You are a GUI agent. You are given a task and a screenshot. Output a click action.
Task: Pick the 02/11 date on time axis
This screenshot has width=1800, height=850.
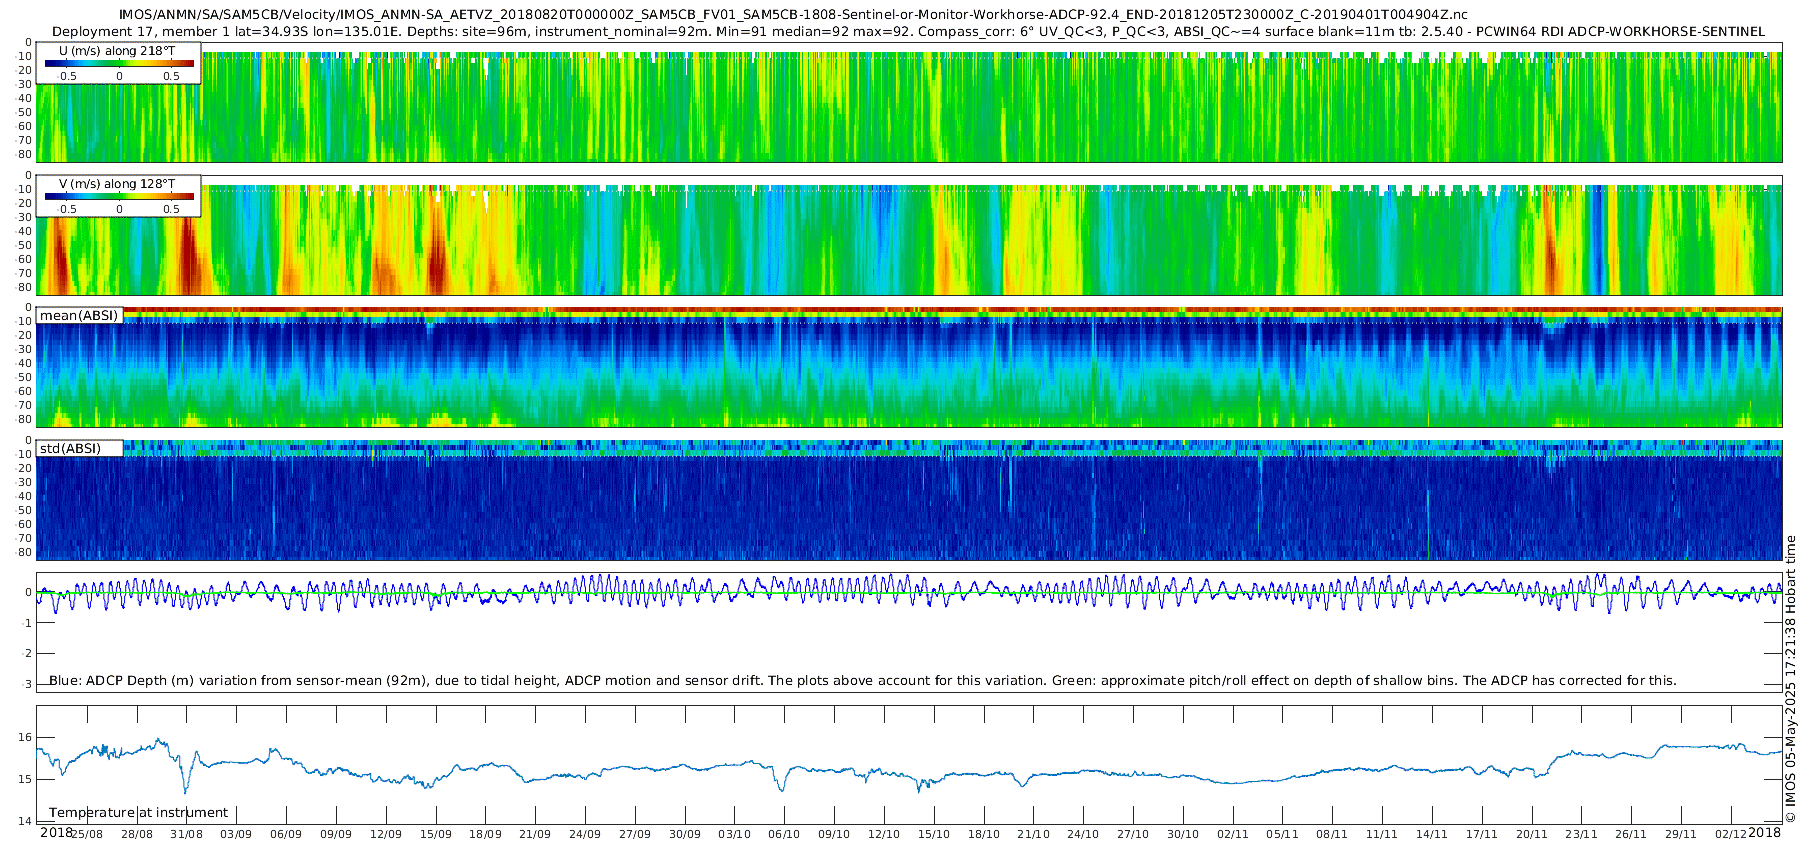(x=1232, y=834)
